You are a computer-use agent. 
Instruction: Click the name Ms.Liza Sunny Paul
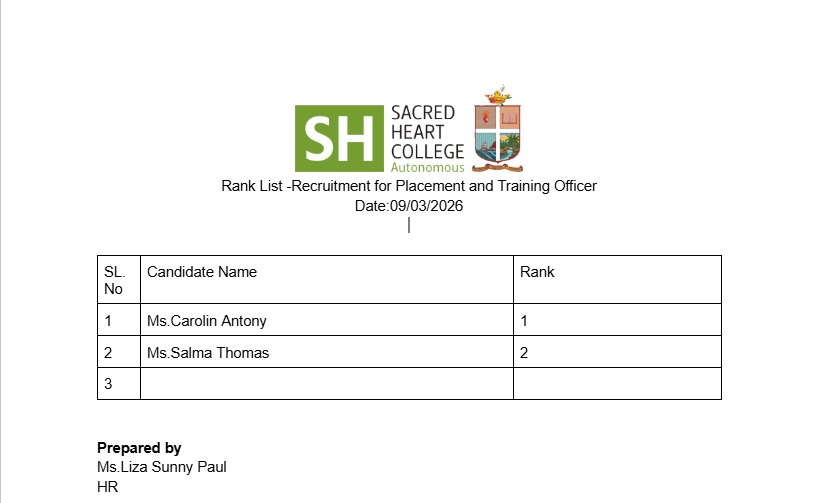coord(154,467)
